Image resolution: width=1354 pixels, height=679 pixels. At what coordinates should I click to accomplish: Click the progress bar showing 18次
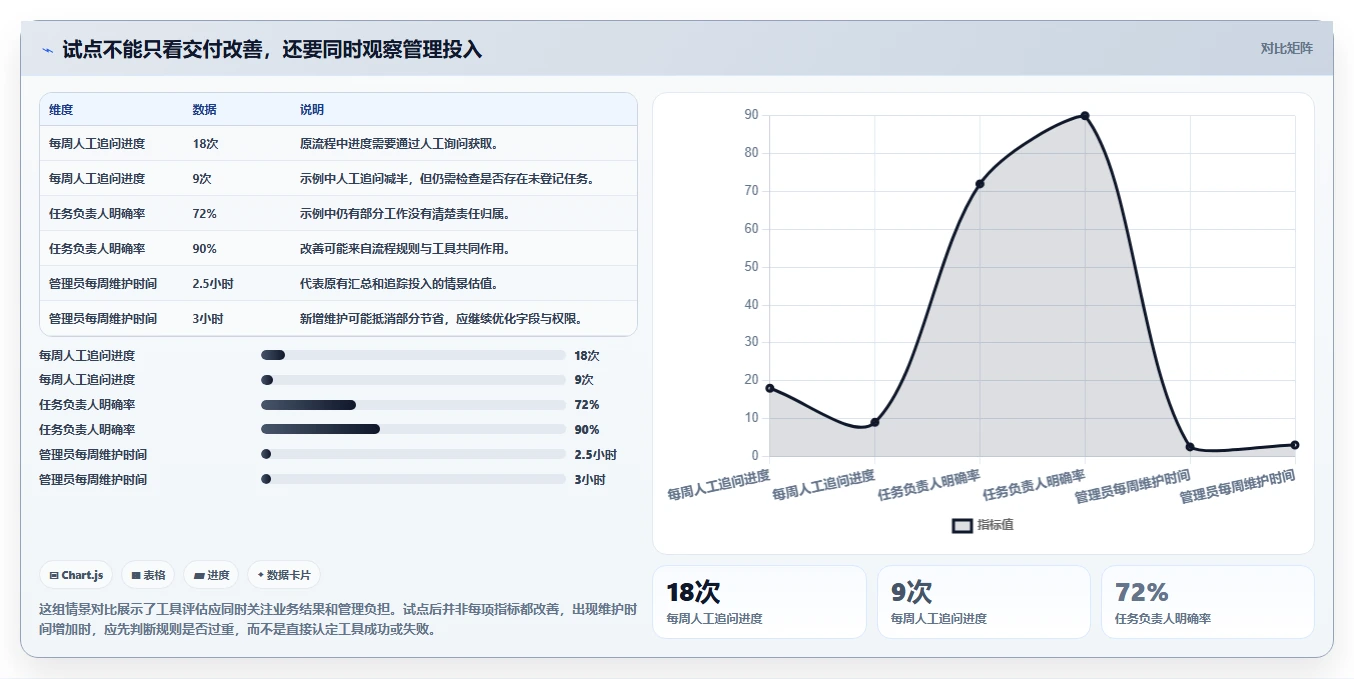pyautogui.click(x=413, y=355)
